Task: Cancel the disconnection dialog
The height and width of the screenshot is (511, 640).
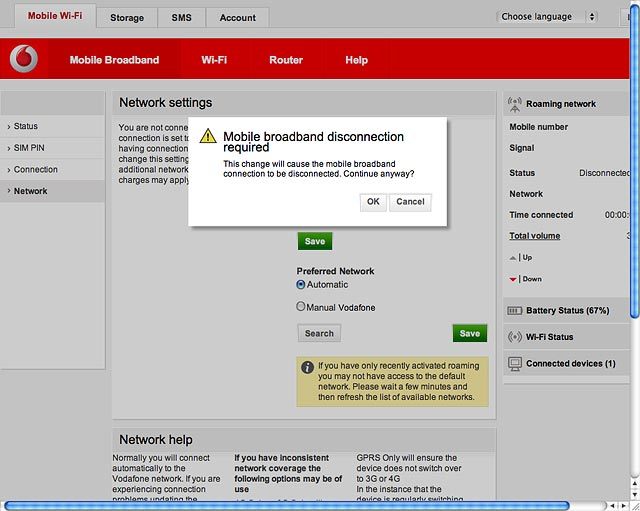Action: pyautogui.click(x=410, y=202)
